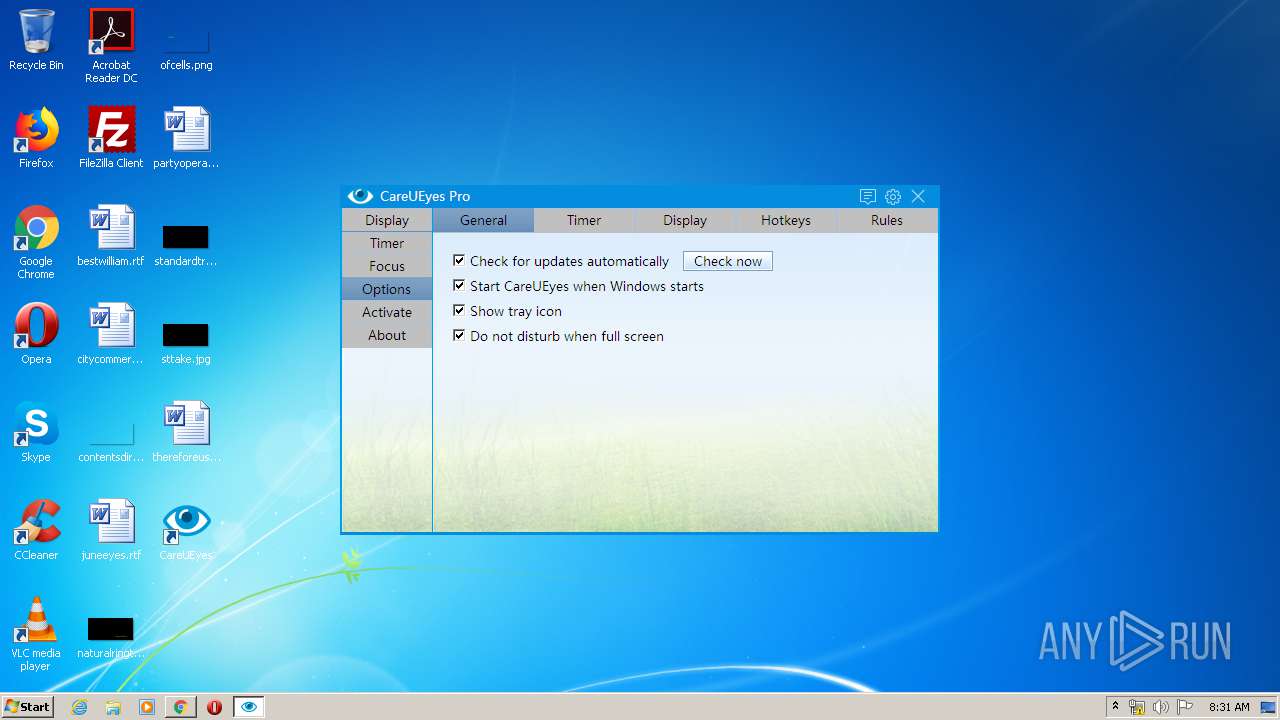Click the network tray icon
Screen dimensions: 1280x720
(1137, 707)
